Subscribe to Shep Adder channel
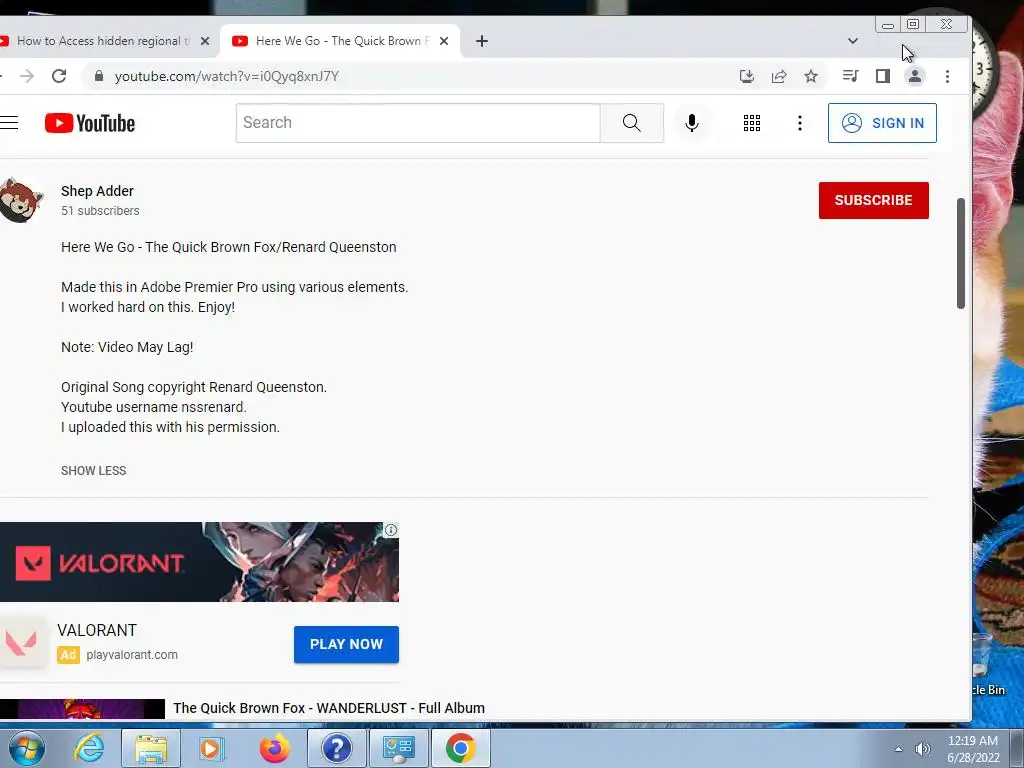Viewport: 1024px width, 768px height. click(x=874, y=200)
